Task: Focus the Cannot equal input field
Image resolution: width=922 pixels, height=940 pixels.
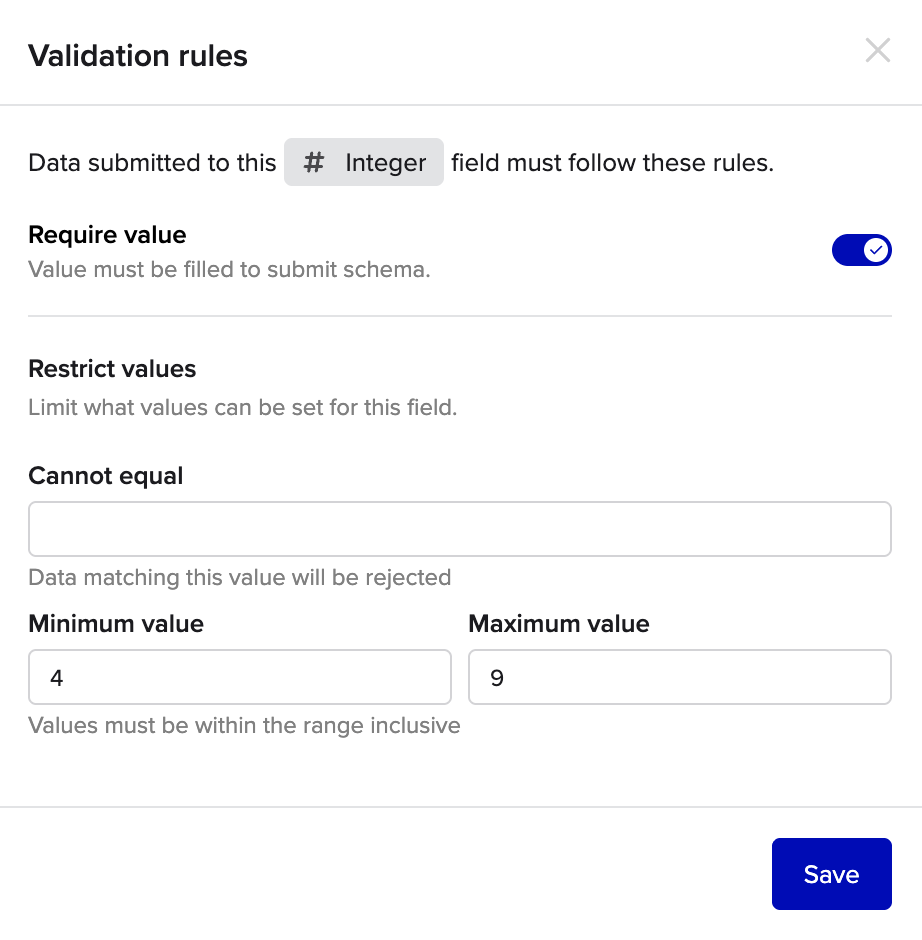Action: click(x=459, y=529)
